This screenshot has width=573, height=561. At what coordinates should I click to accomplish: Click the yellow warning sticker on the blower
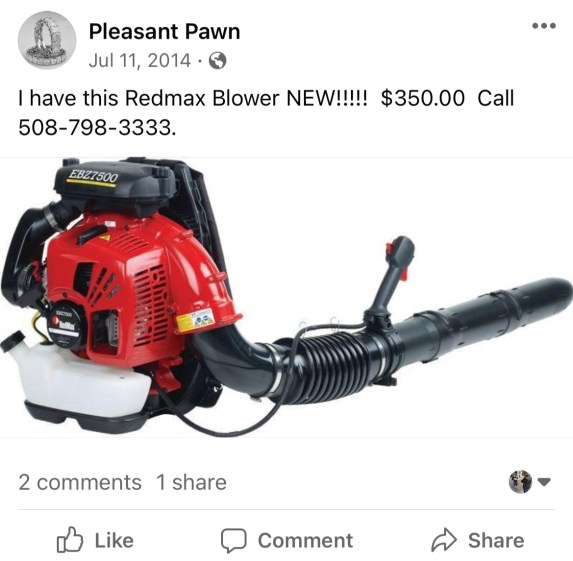195,320
